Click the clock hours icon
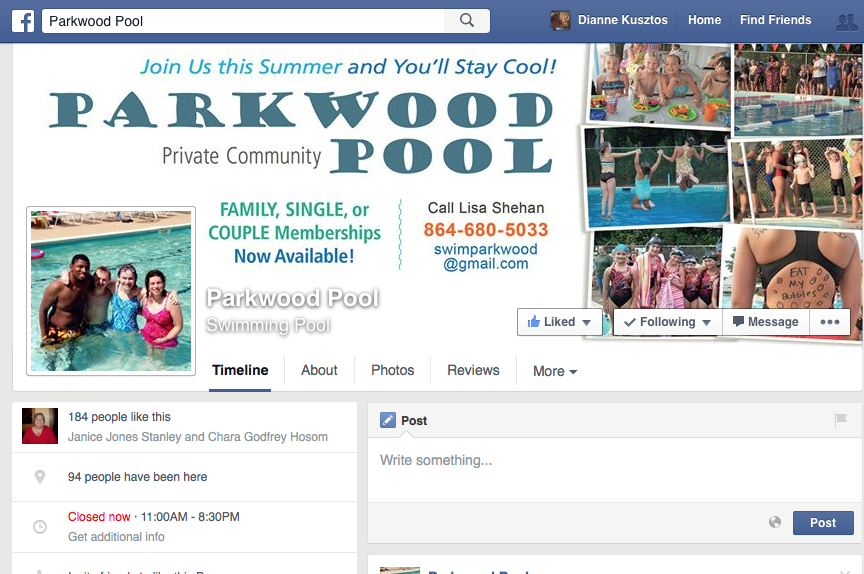 (40, 527)
